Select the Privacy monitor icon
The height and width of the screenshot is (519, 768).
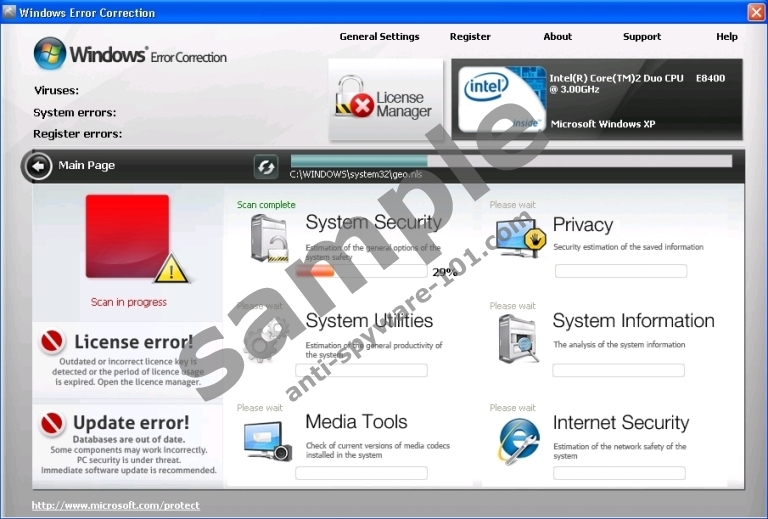(x=518, y=238)
